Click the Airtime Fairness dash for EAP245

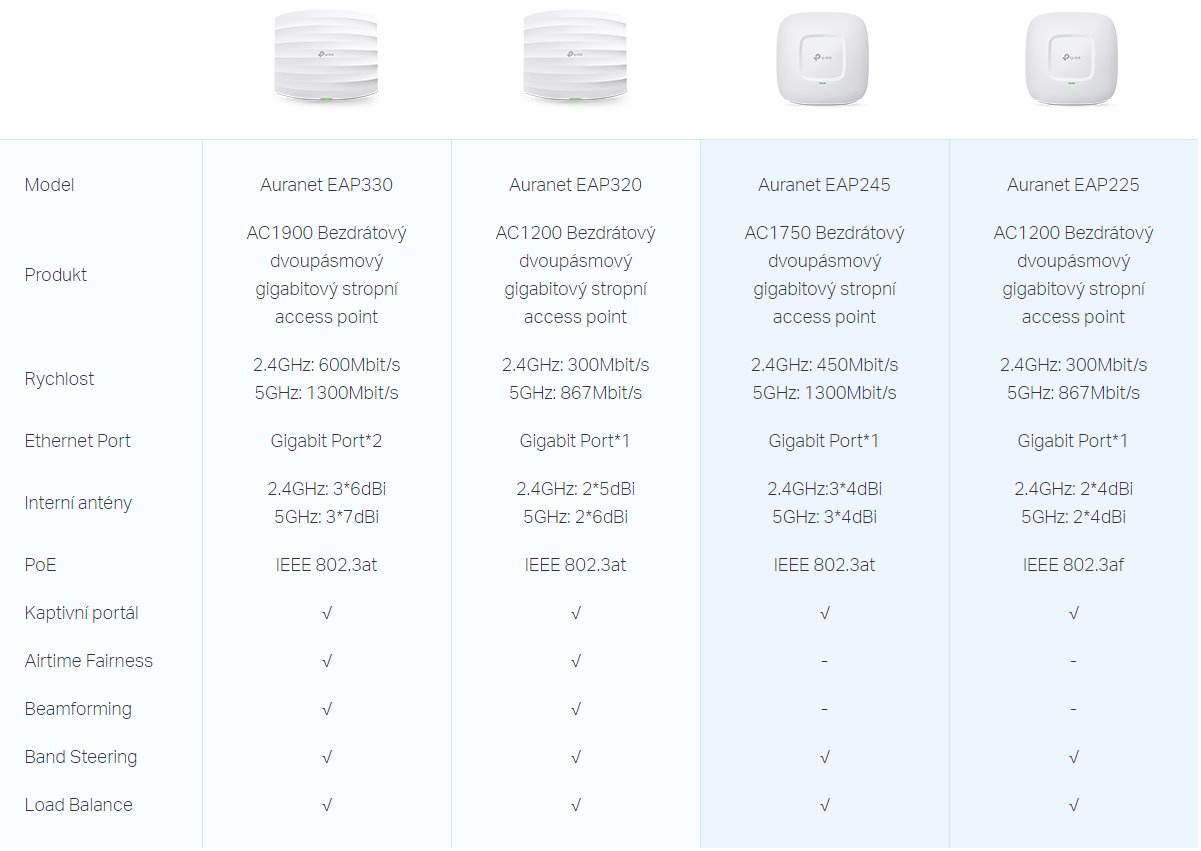coord(824,661)
